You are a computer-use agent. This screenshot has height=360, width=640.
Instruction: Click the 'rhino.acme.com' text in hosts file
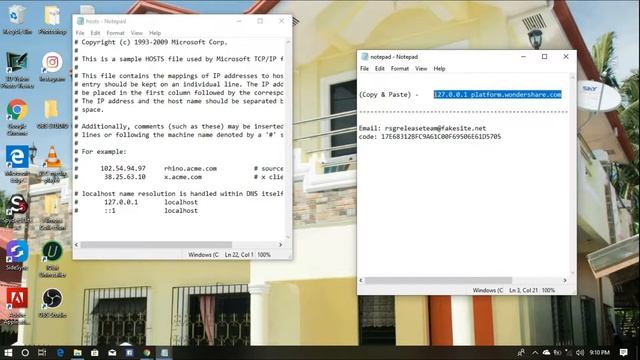[x=190, y=168]
